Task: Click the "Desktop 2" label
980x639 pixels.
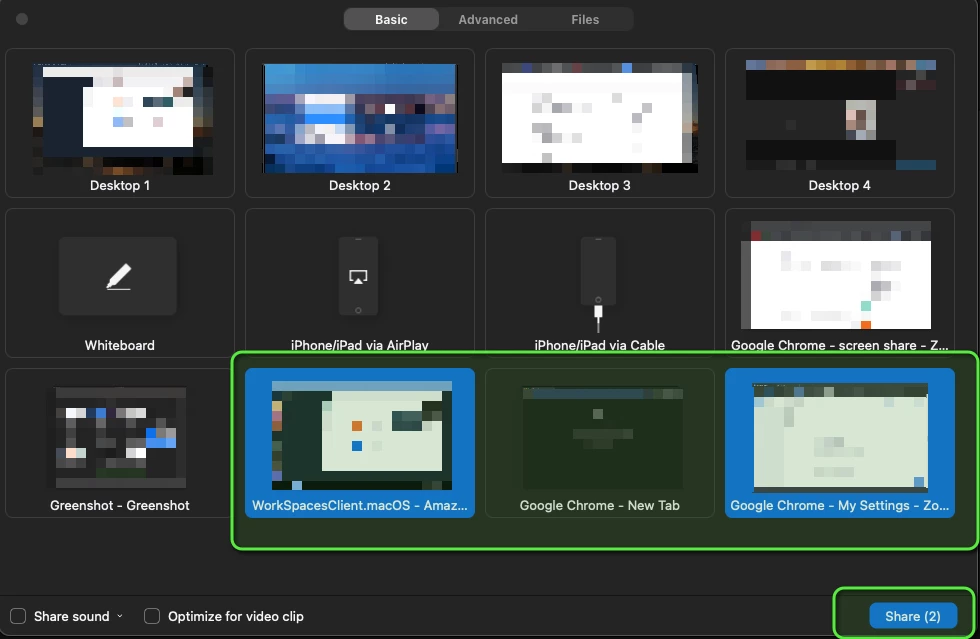Action: click(359, 185)
